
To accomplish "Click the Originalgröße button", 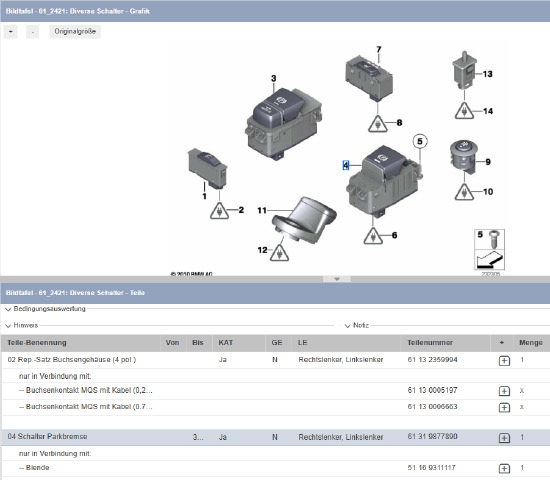I will click(x=75, y=32).
